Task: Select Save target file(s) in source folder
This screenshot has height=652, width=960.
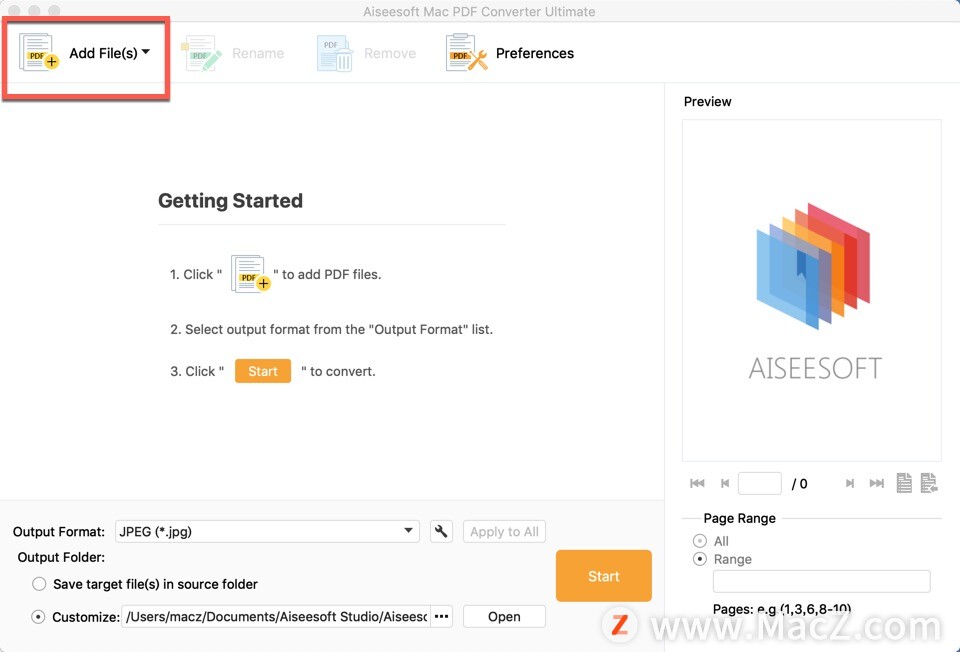Action: click(39, 584)
